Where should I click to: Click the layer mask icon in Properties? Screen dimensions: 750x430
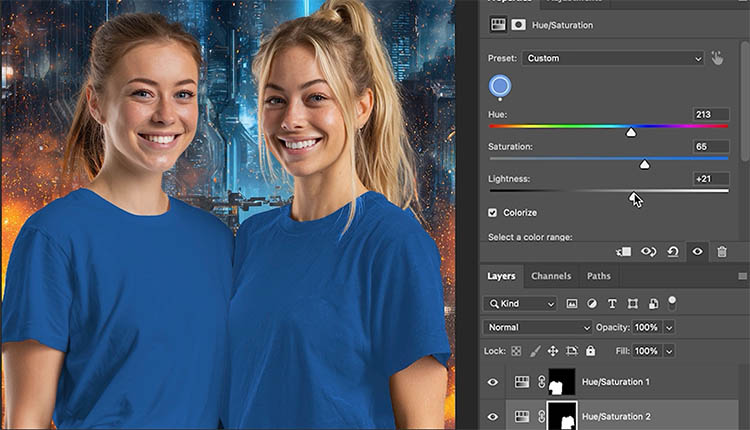[518, 24]
